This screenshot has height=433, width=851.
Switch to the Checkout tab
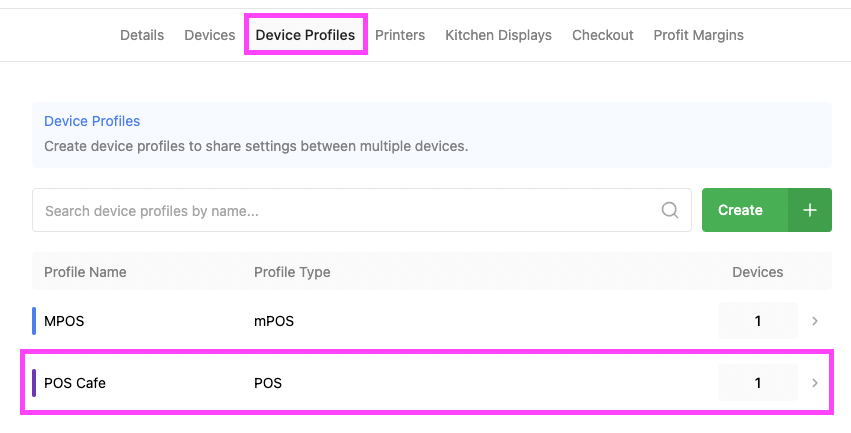click(602, 35)
